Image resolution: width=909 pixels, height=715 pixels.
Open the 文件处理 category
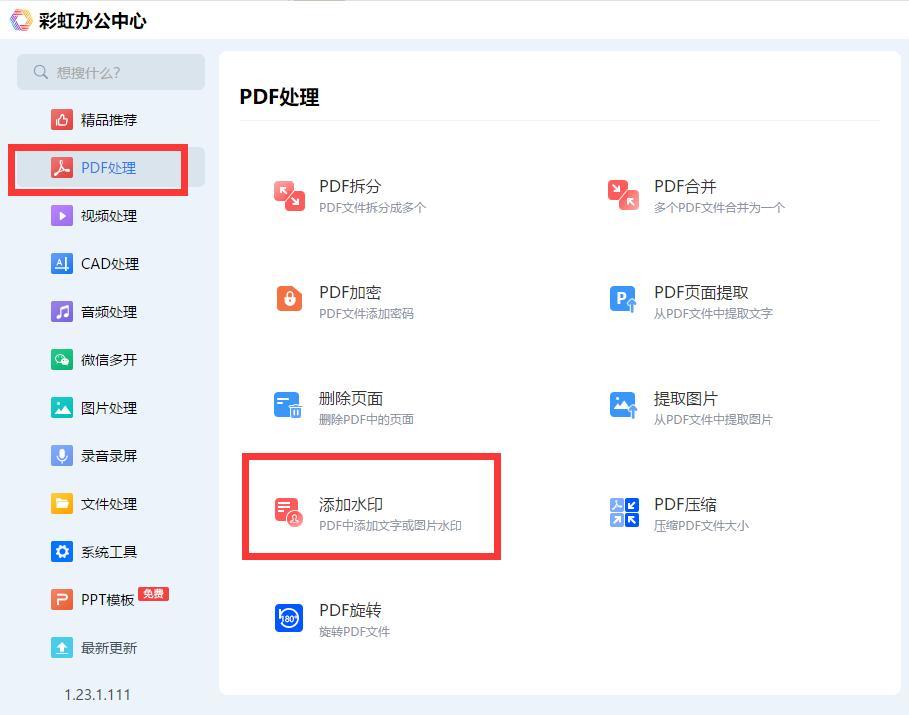[x=109, y=503]
